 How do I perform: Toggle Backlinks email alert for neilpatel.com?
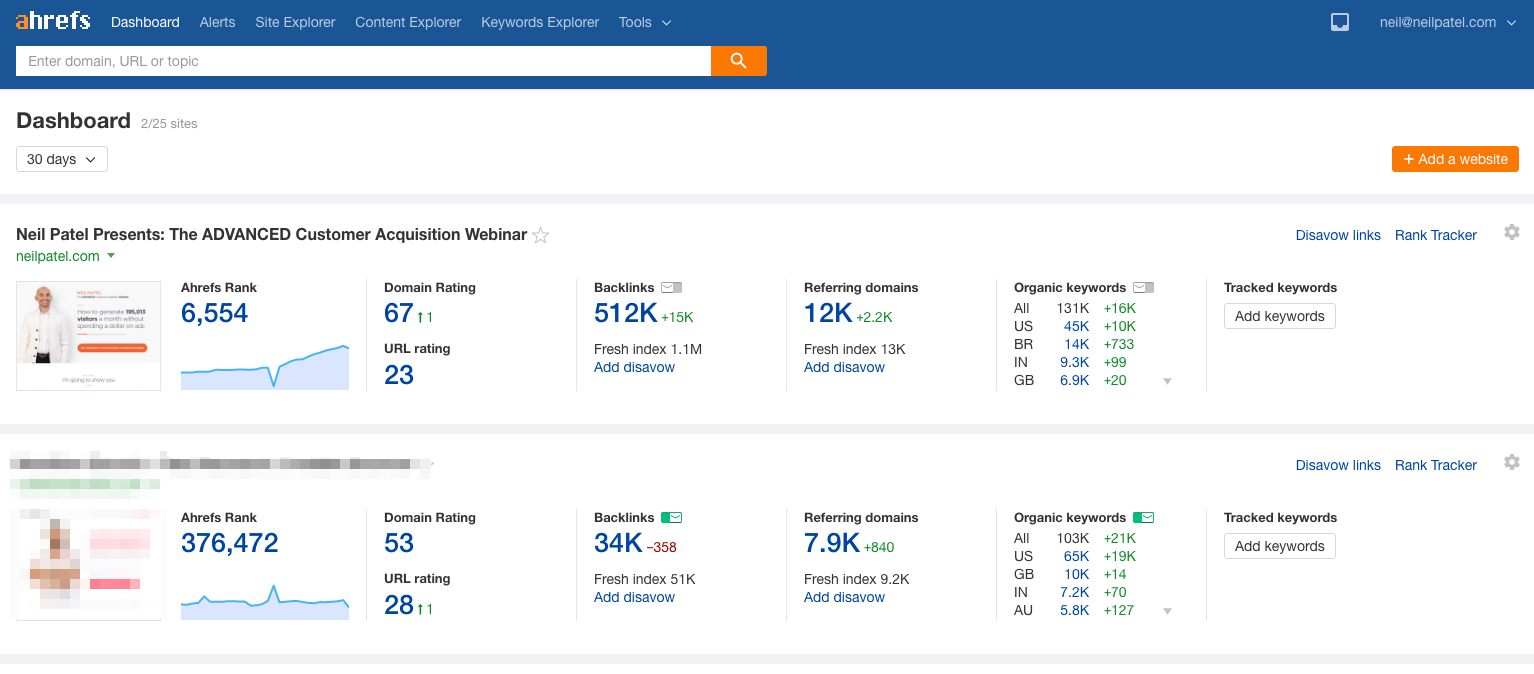672,288
